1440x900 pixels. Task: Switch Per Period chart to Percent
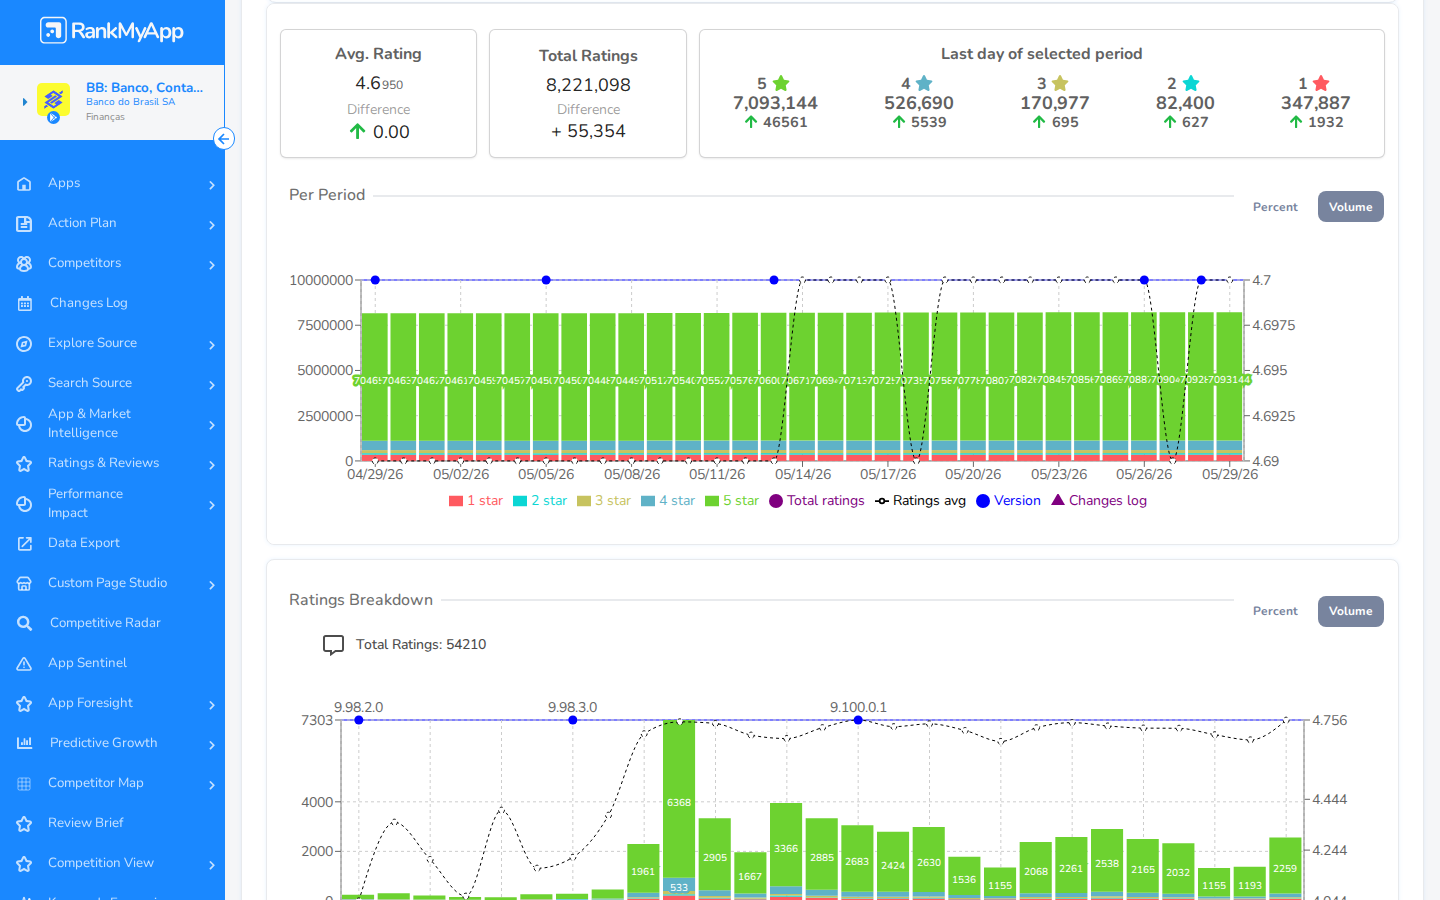[1275, 207]
